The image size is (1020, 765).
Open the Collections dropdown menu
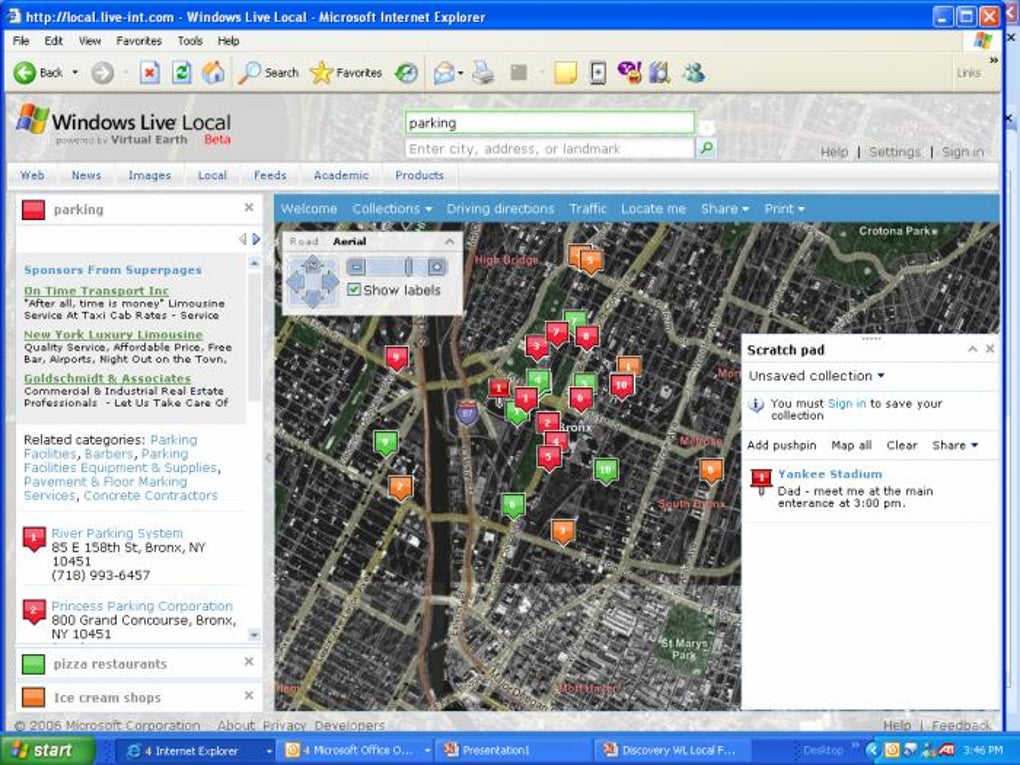[392, 209]
